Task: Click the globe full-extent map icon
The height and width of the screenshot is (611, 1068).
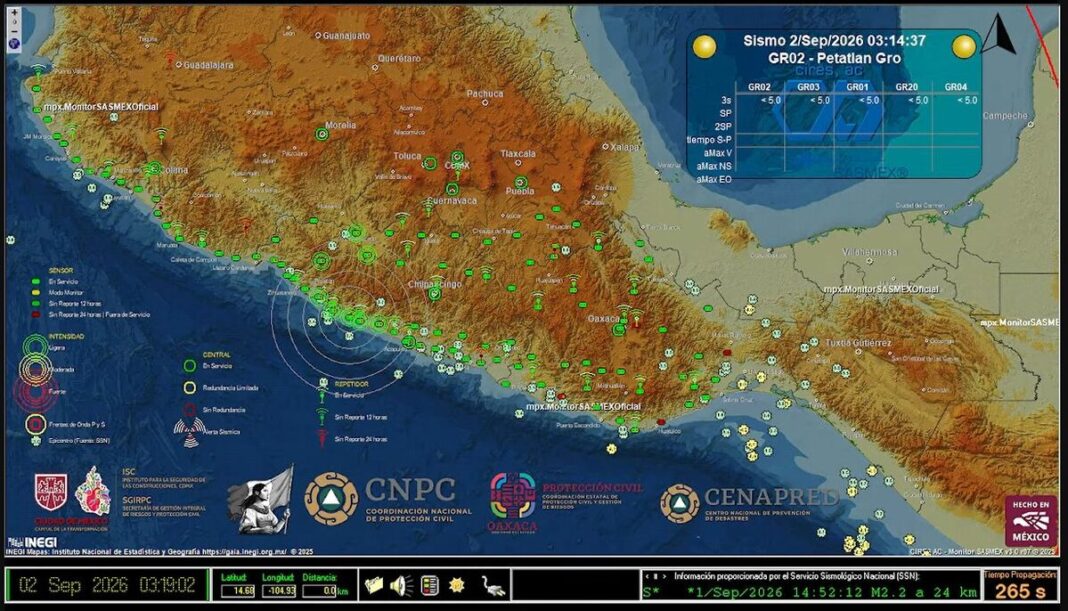Action: click(x=14, y=44)
